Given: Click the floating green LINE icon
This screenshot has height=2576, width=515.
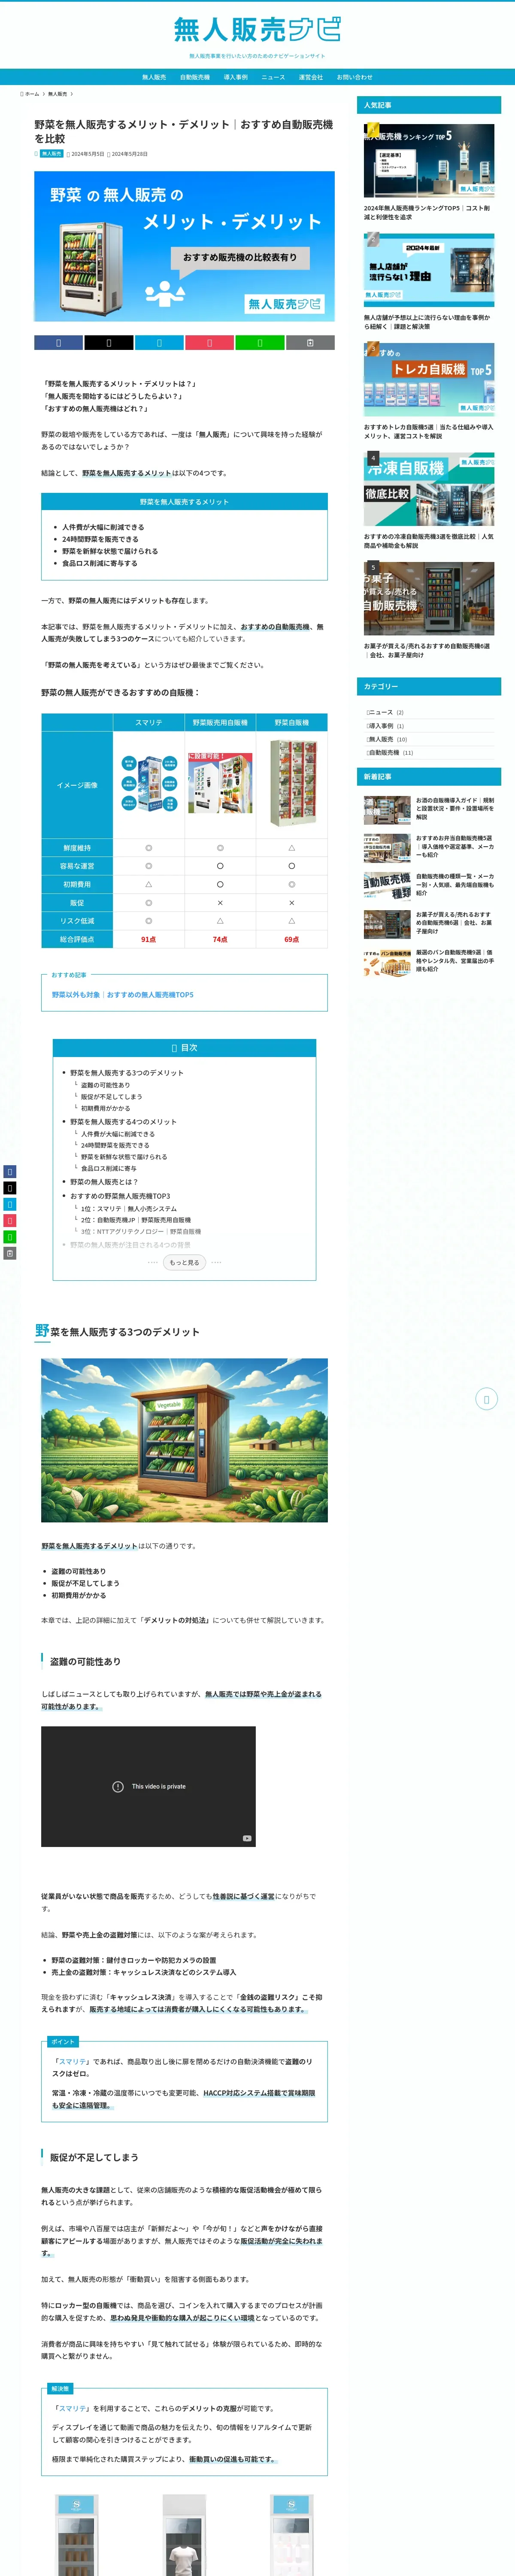Looking at the screenshot, I should [10, 1237].
